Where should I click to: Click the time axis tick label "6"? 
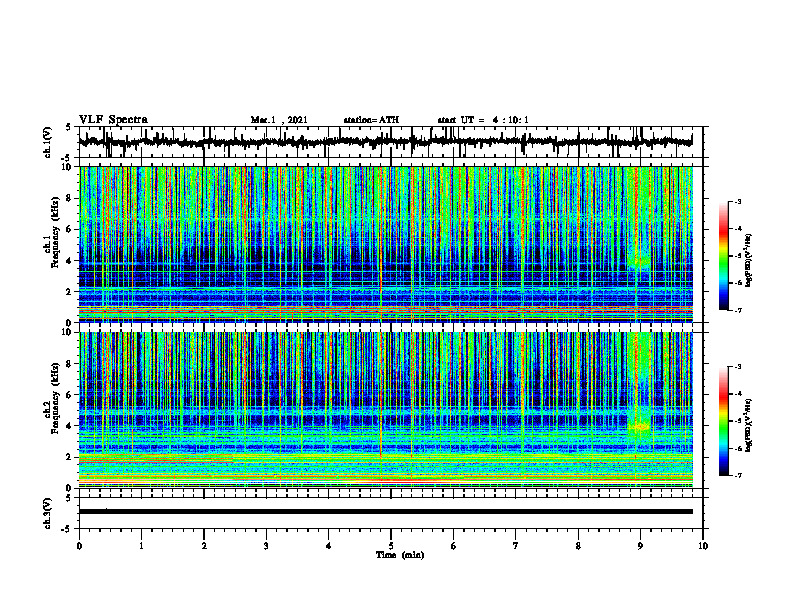454,546
